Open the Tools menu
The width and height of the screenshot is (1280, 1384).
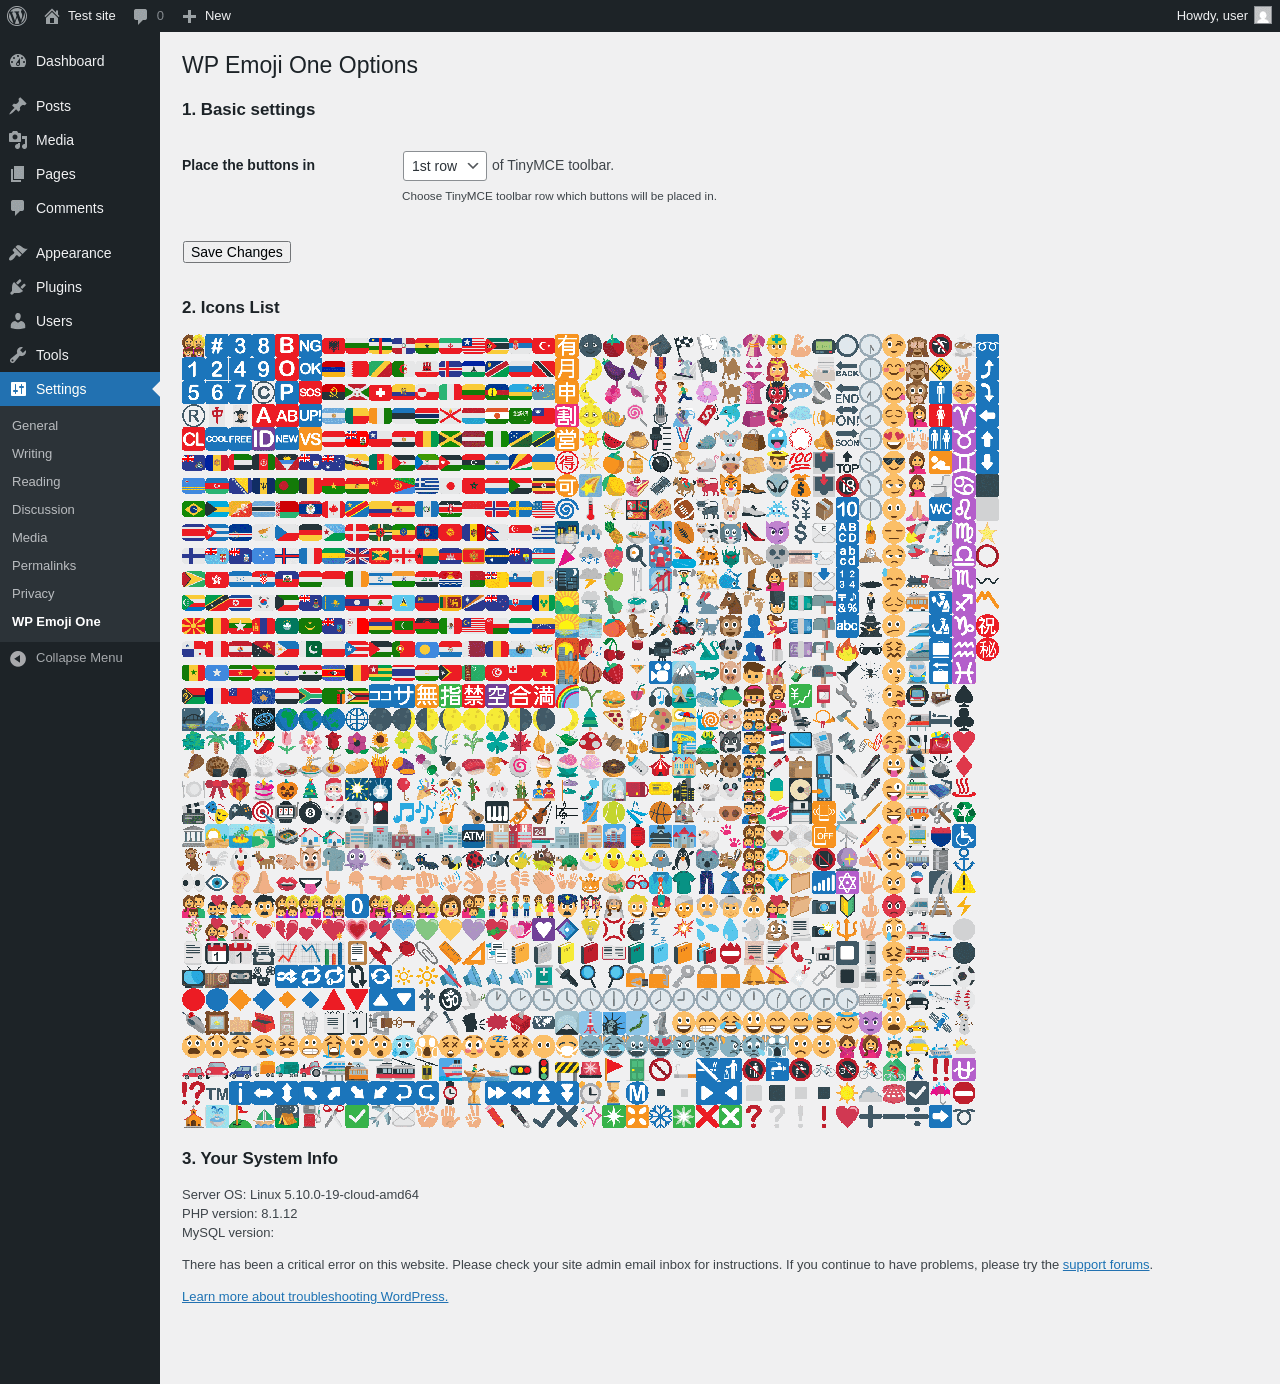pos(80,355)
